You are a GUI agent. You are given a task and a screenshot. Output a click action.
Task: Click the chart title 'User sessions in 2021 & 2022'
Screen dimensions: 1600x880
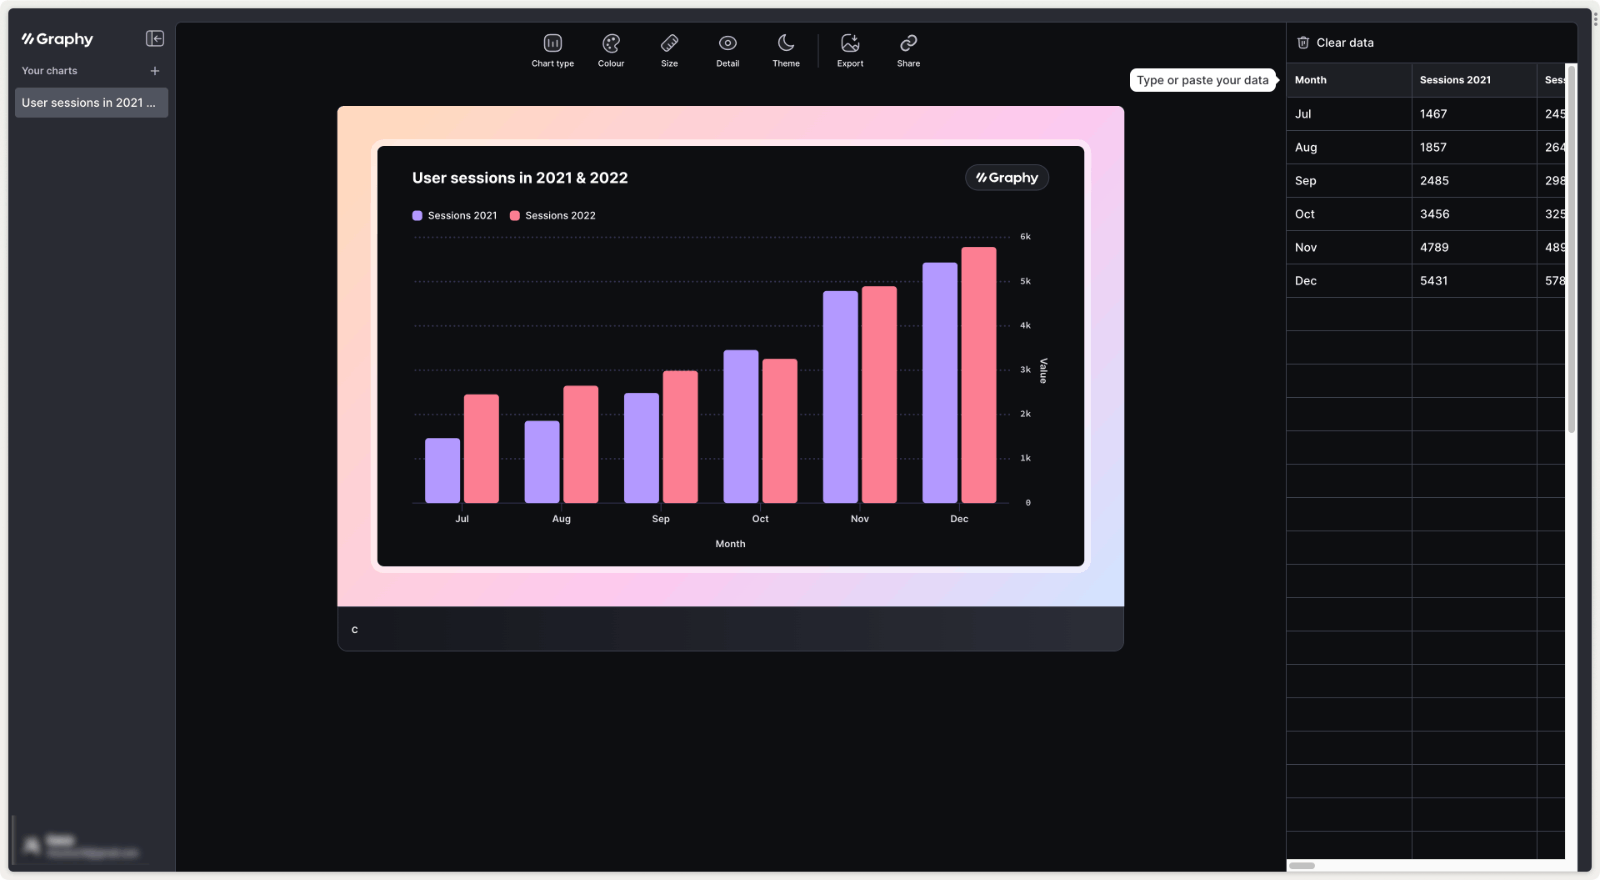tap(520, 178)
